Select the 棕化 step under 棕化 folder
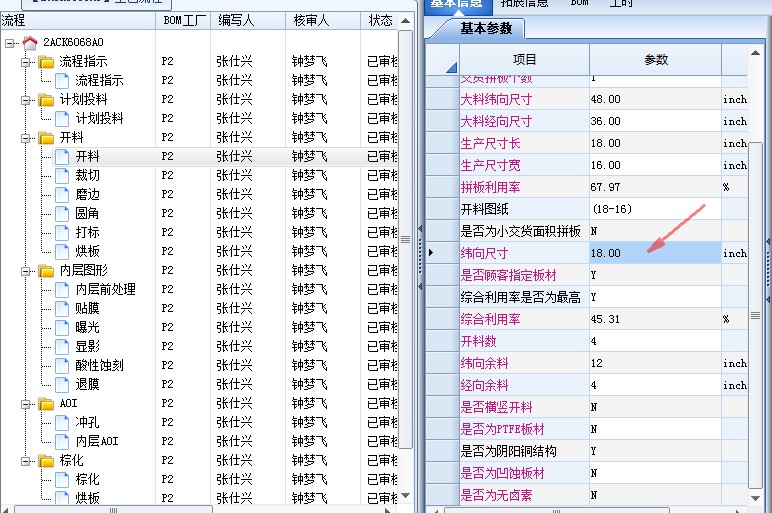772x513 pixels. tap(87, 480)
